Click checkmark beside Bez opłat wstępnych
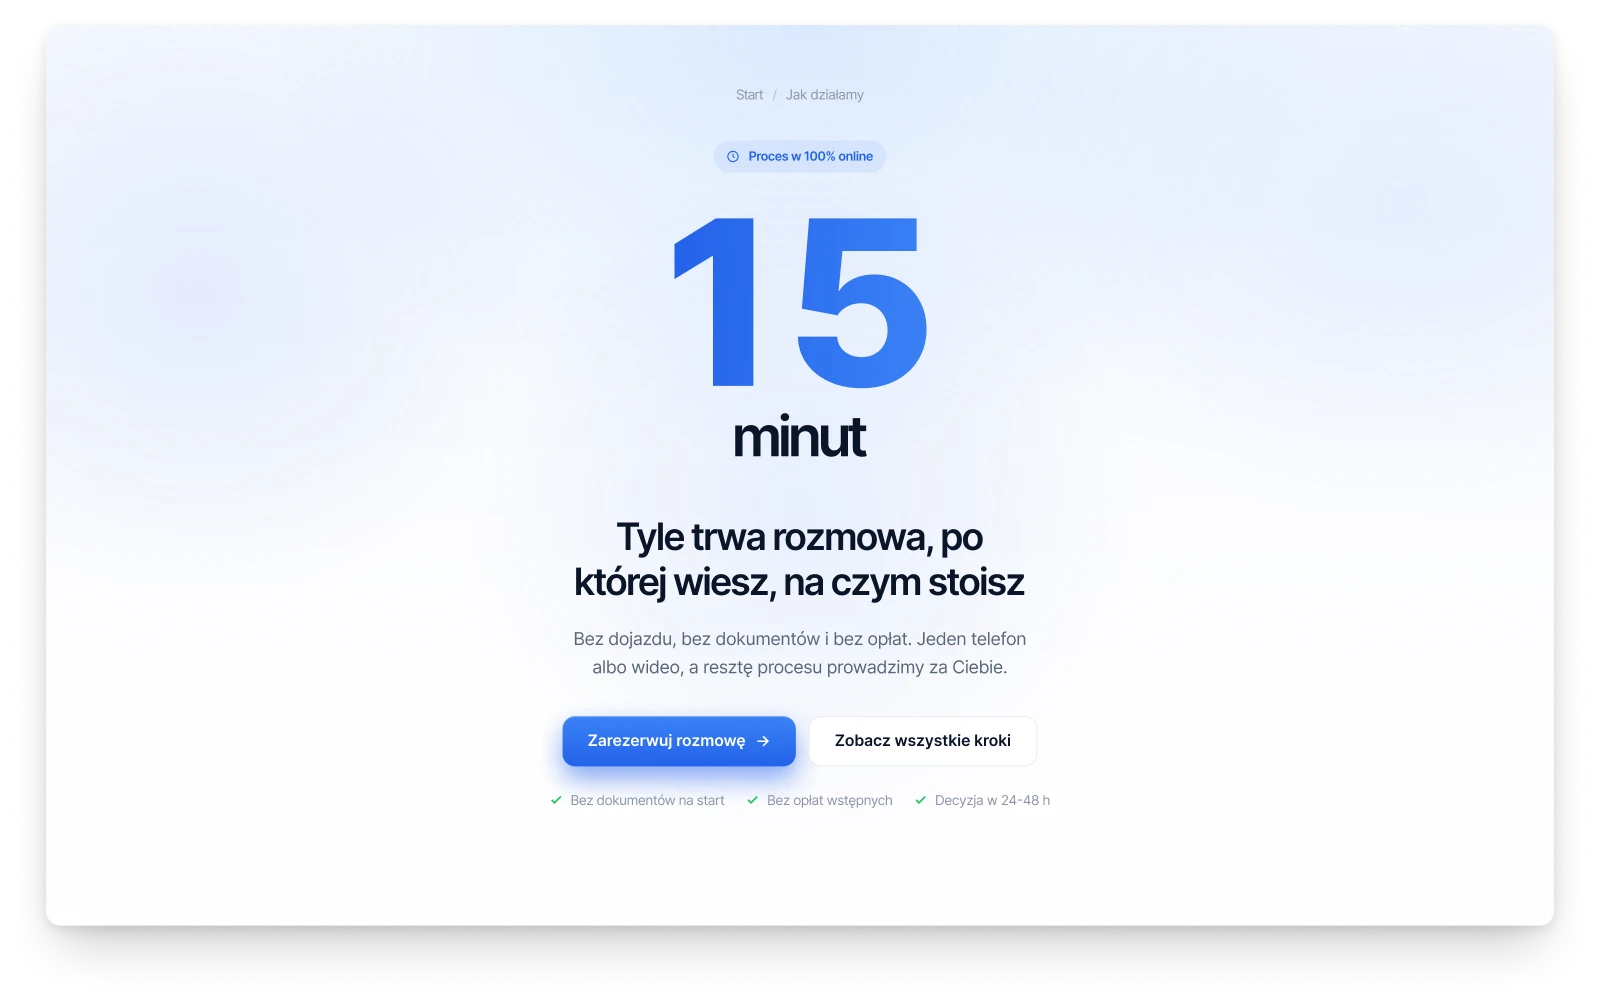1600x1002 pixels. (x=753, y=800)
